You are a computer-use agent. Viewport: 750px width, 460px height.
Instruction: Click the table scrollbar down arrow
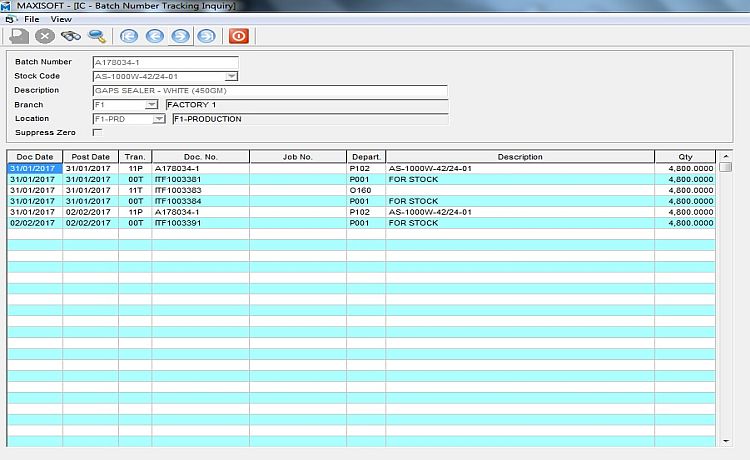(x=725, y=441)
